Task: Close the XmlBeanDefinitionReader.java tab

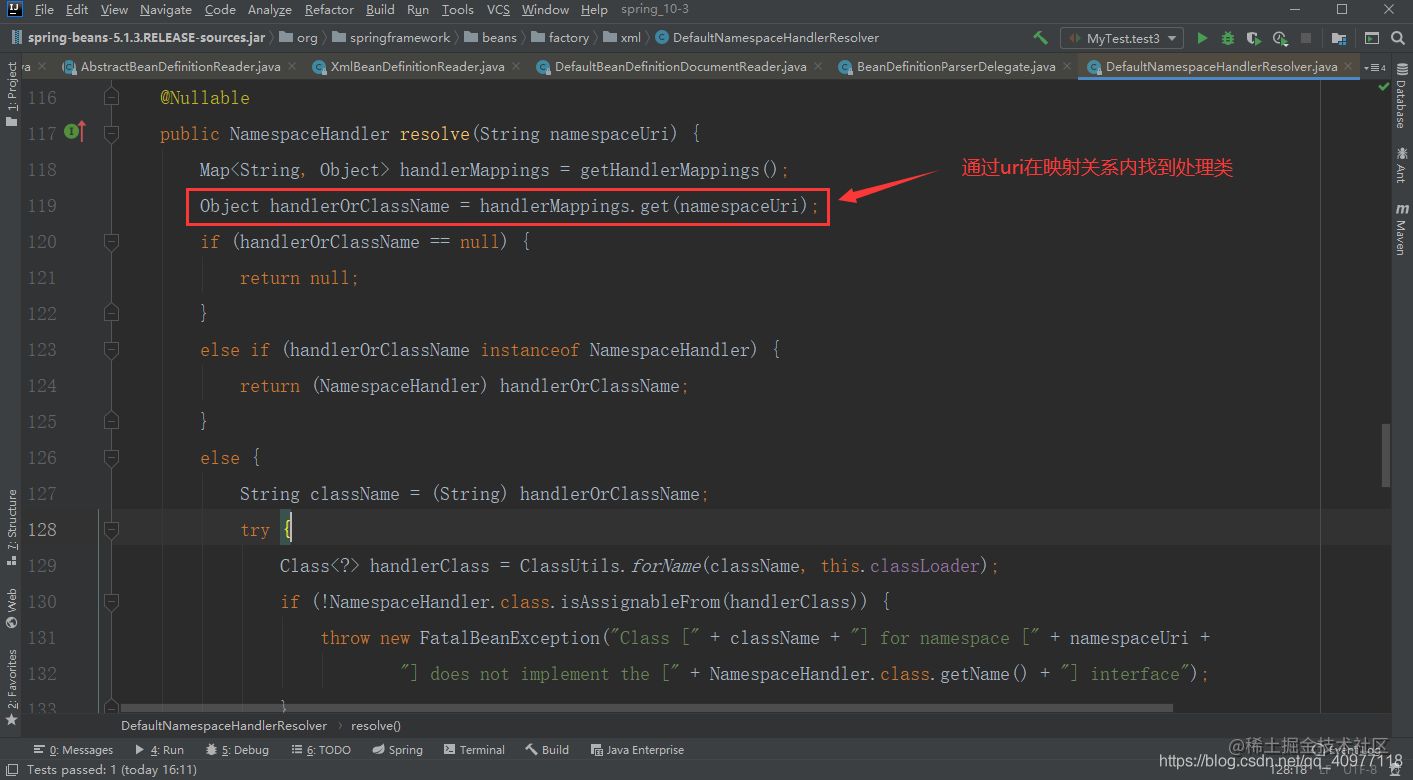Action: click(516, 67)
